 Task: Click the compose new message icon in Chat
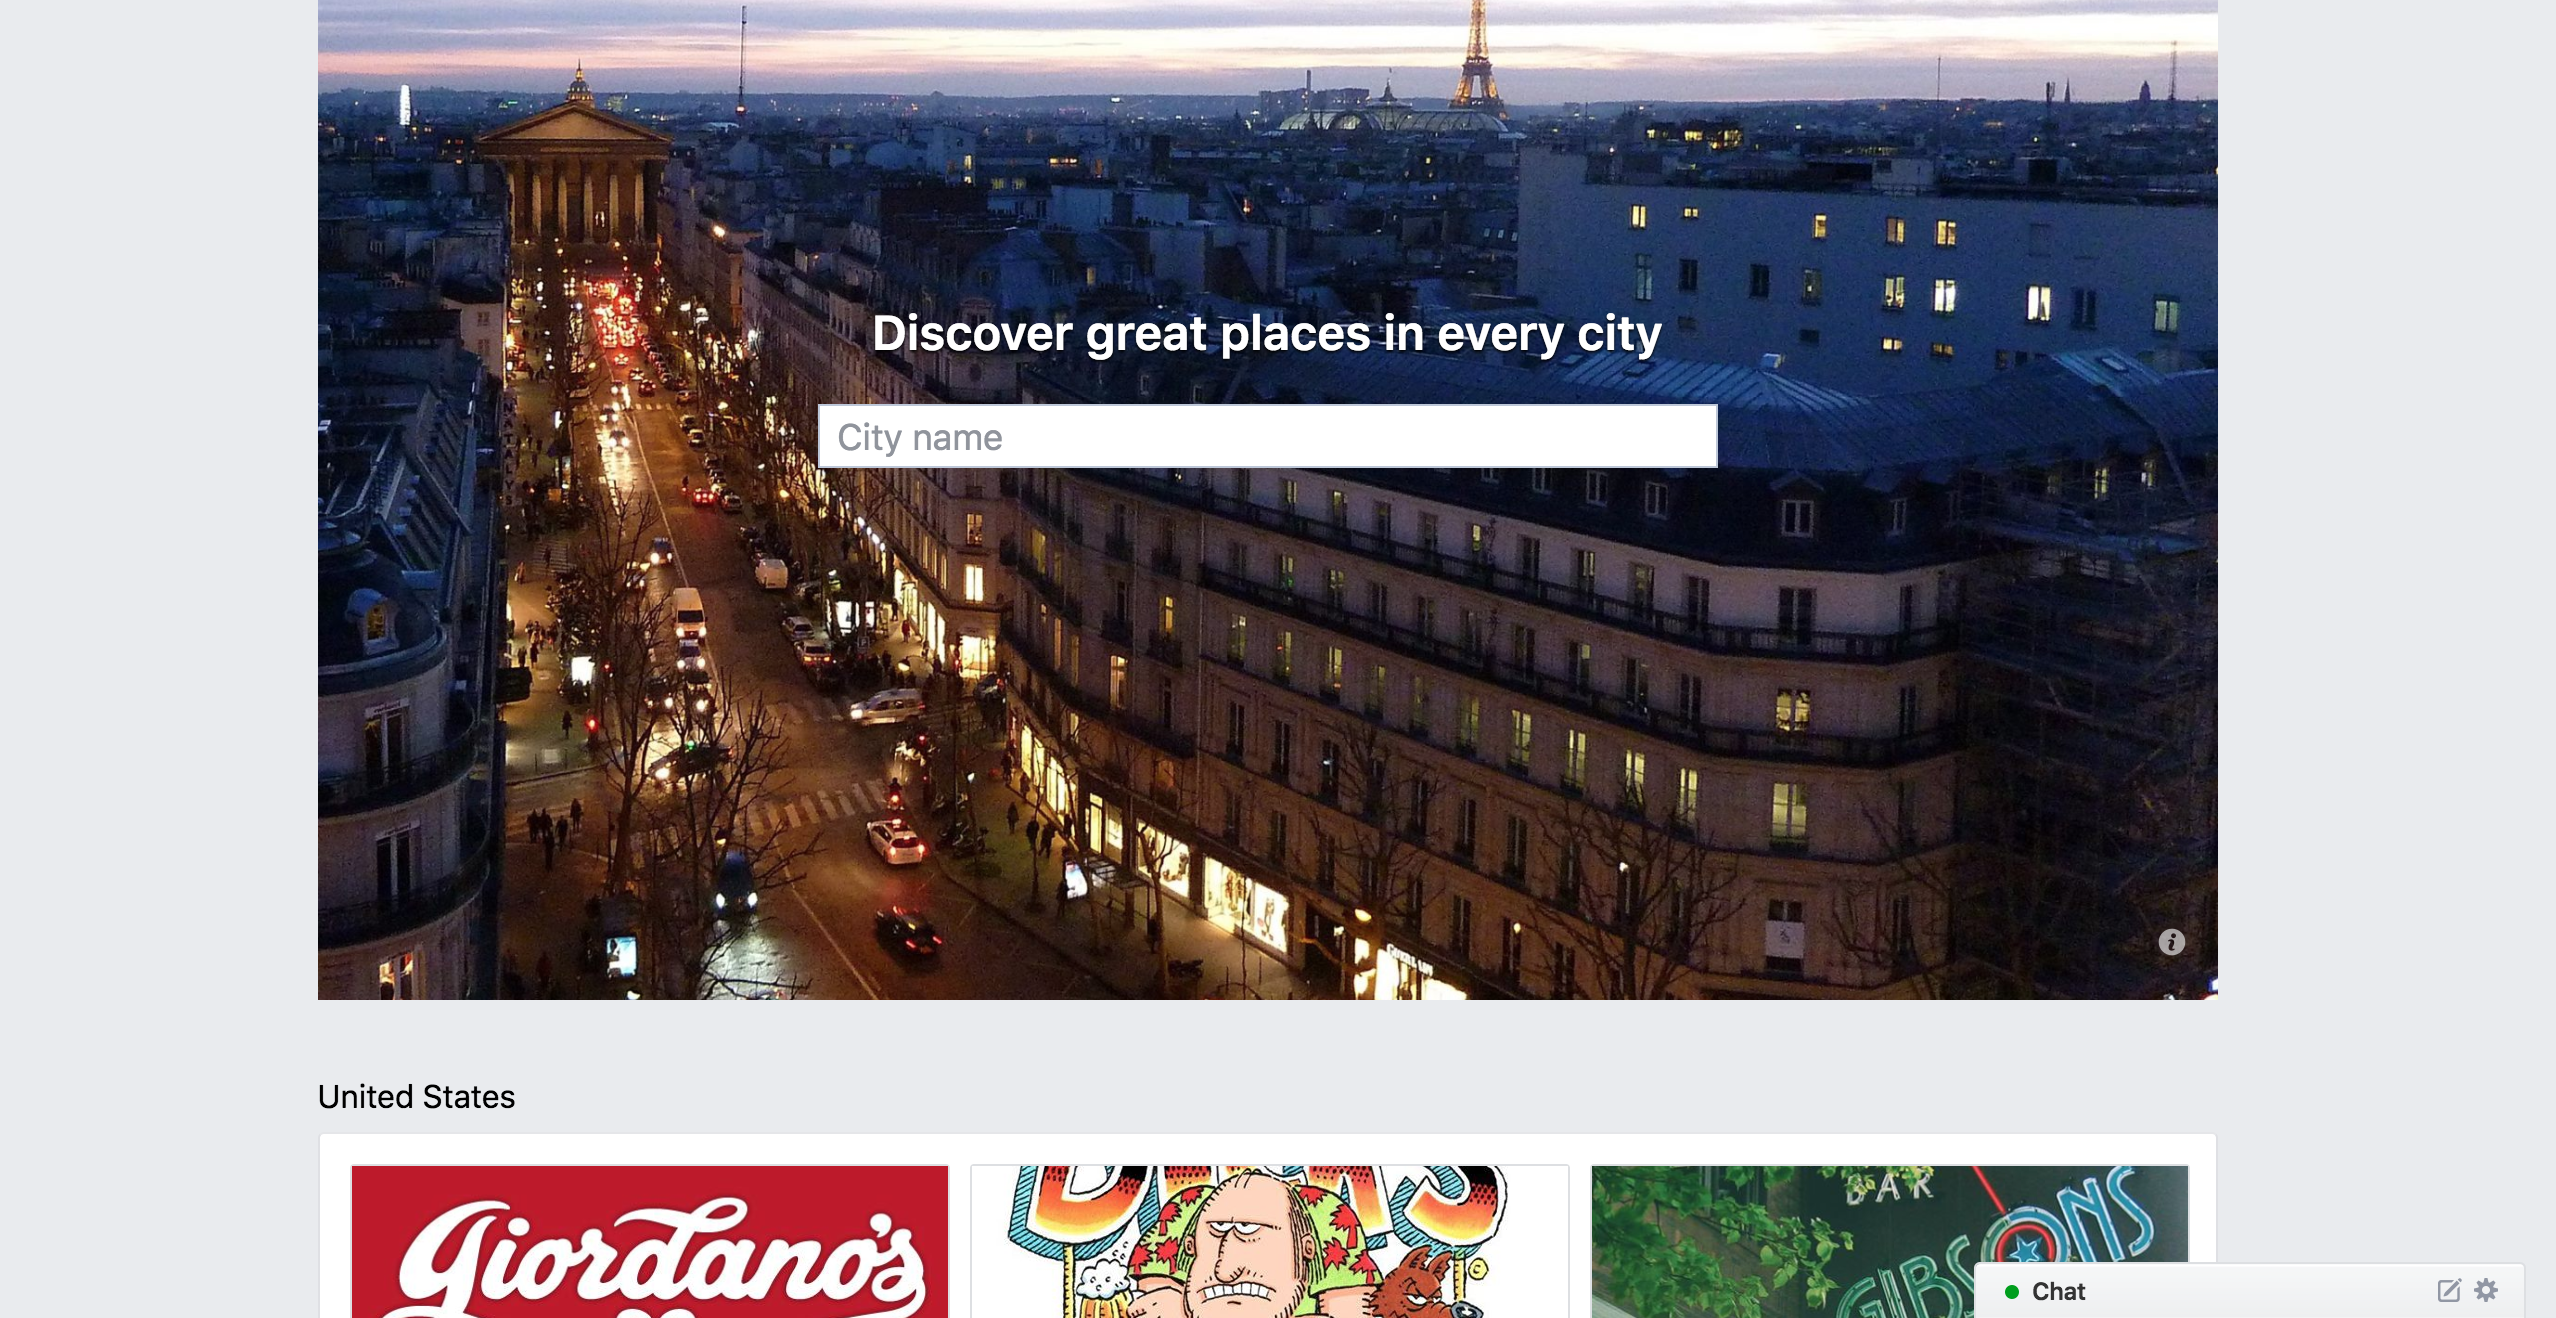(x=2448, y=1291)
